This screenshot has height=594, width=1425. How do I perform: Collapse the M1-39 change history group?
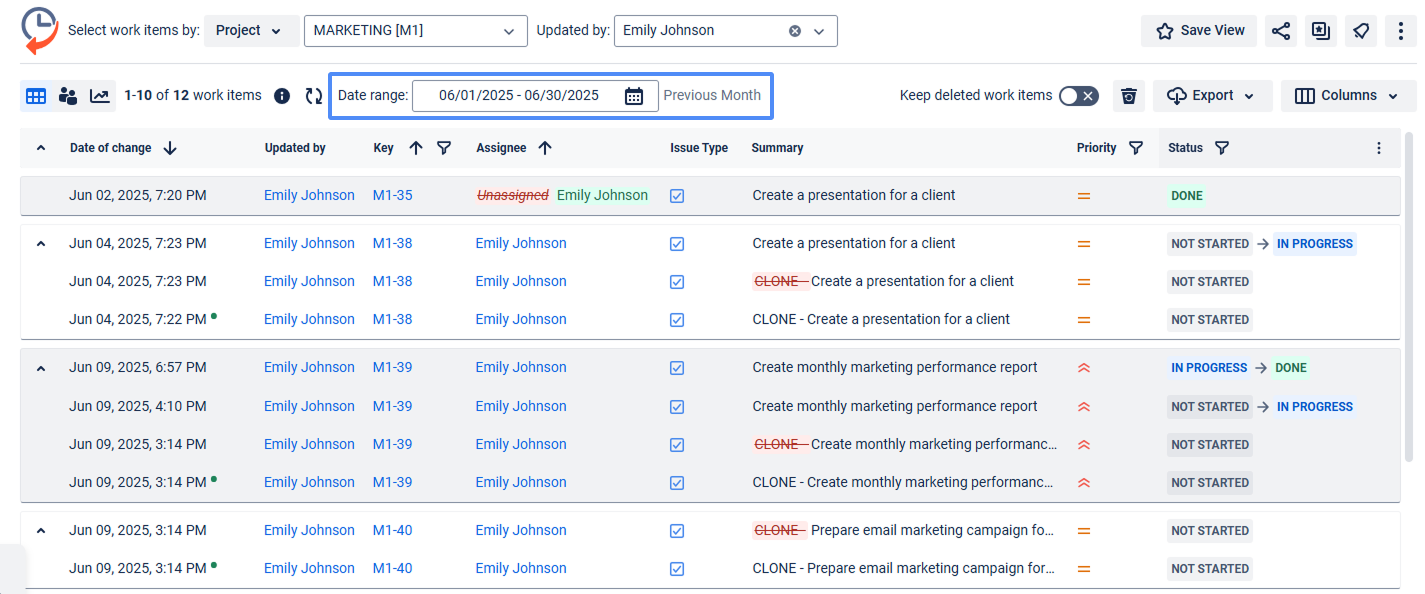coord(41,368)
